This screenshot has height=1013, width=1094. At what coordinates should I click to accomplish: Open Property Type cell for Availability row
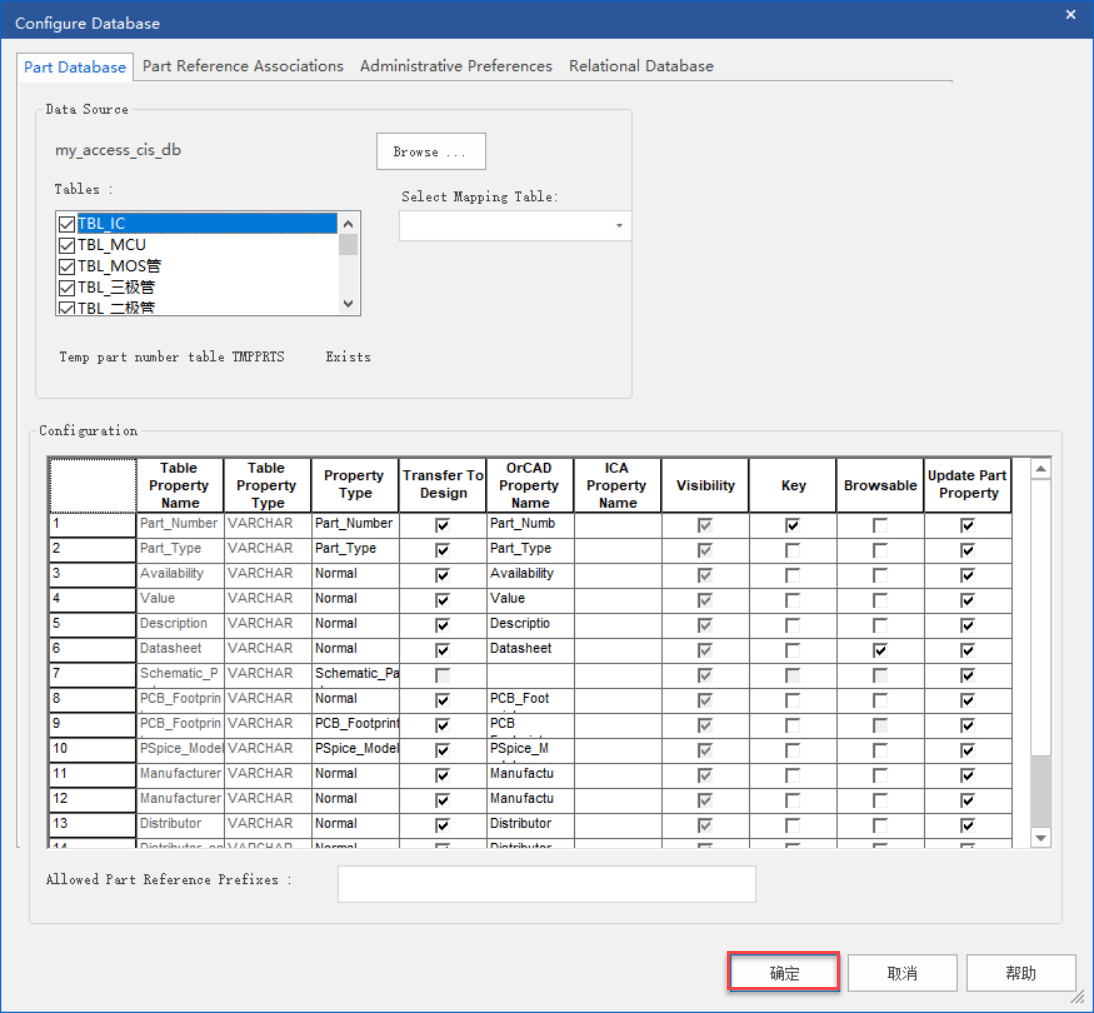(355, 574)
